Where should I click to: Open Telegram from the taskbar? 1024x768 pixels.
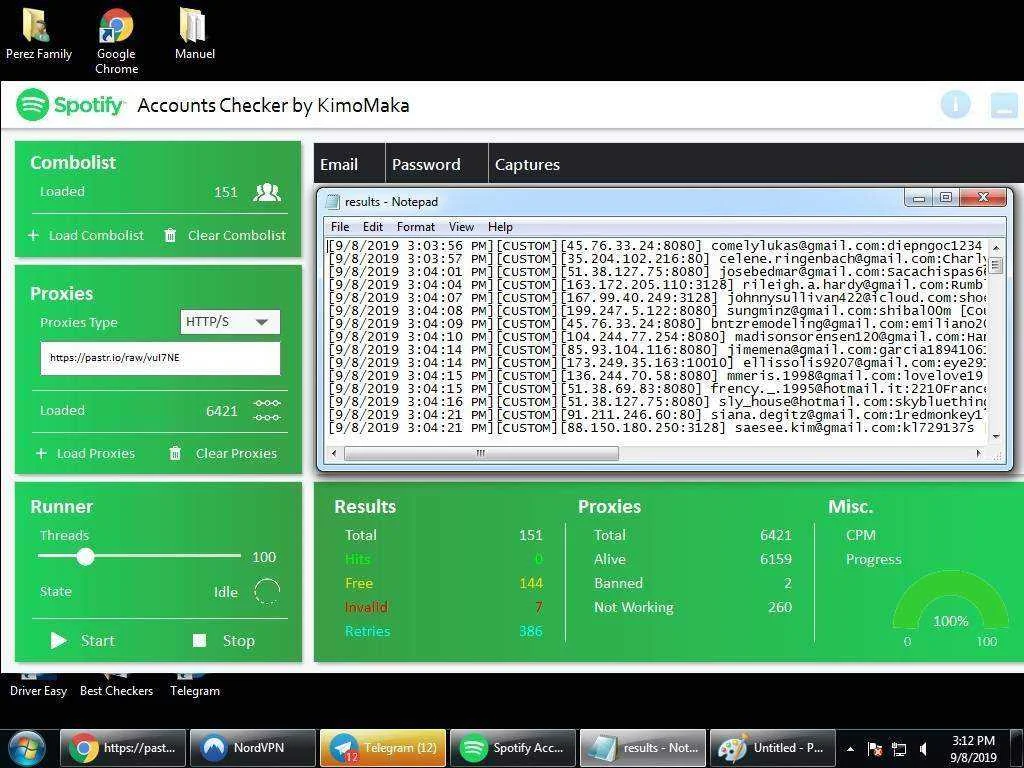[x=383, y=748]
